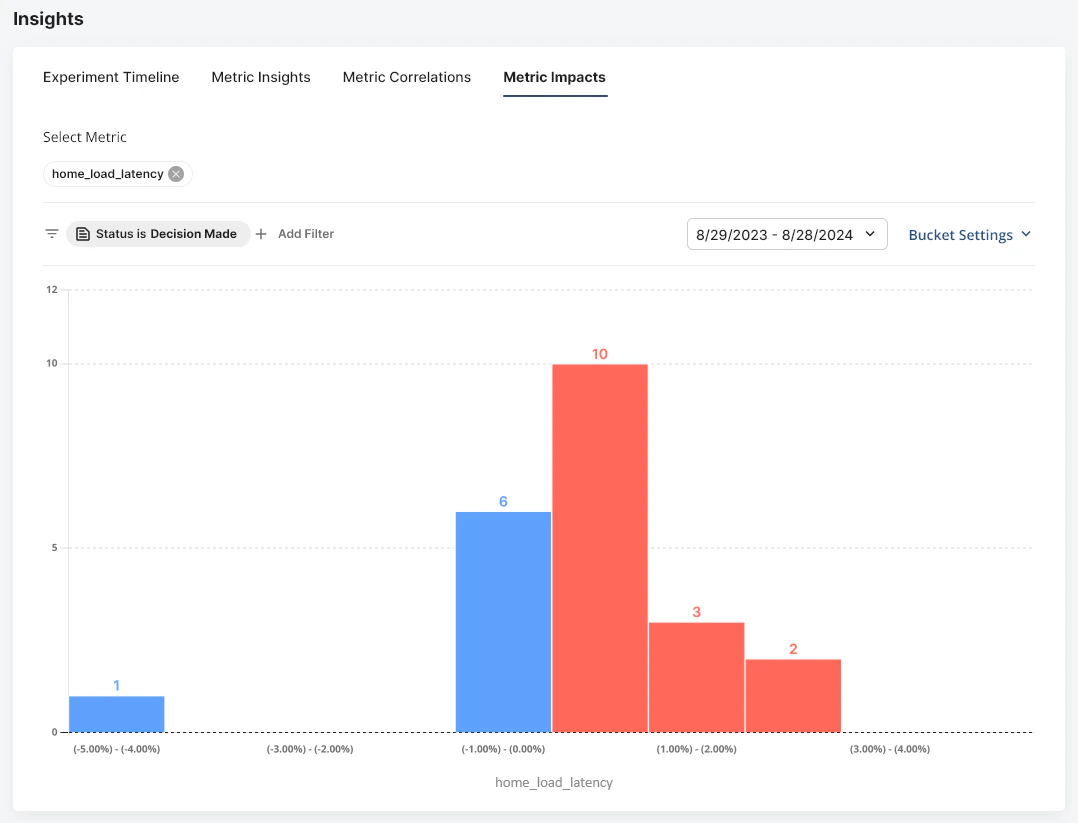Remove the home_load_latency metric chip
The width and height of the screenshot is (1078, 823).
[x=176, y=174]
